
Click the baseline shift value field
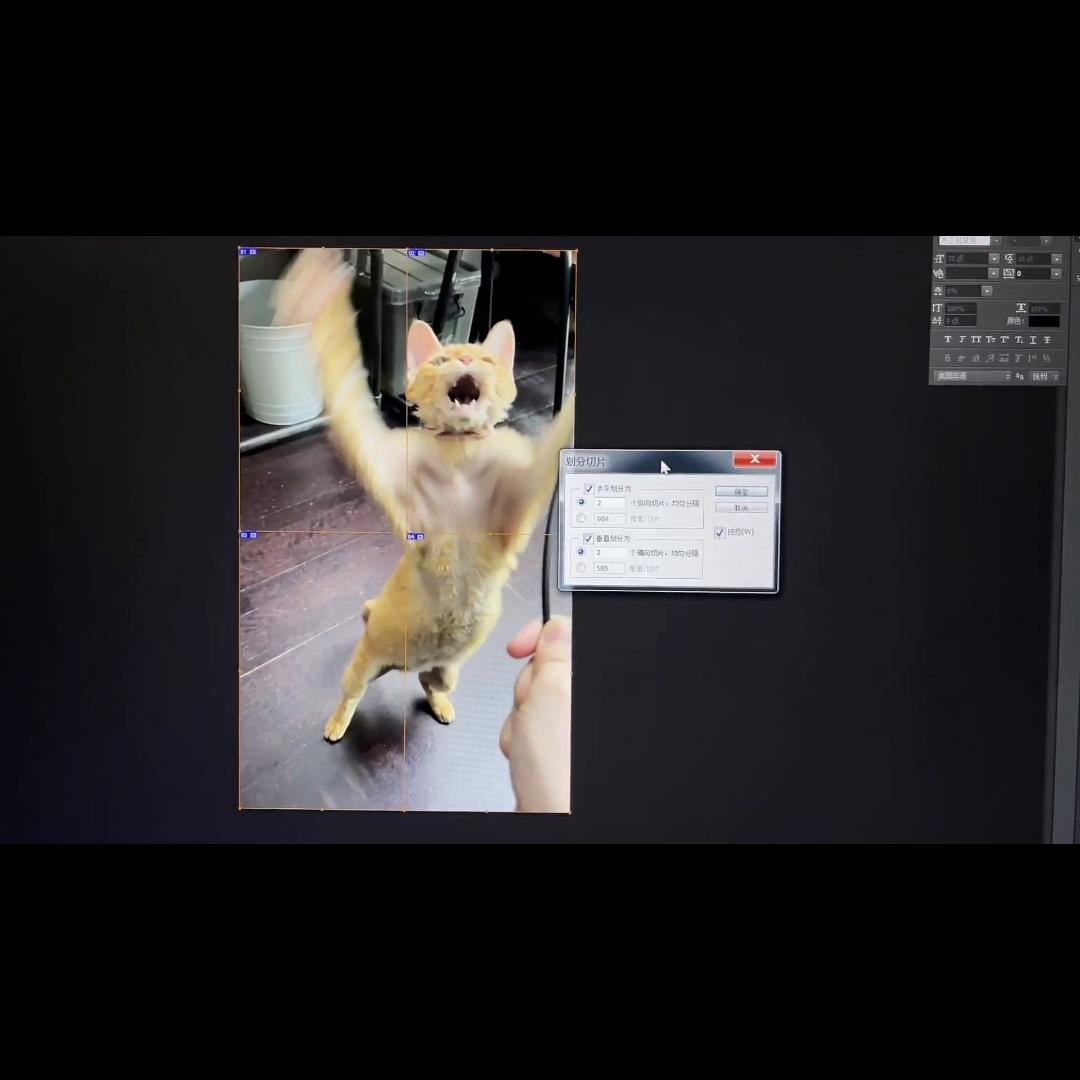tap(960, 321)
